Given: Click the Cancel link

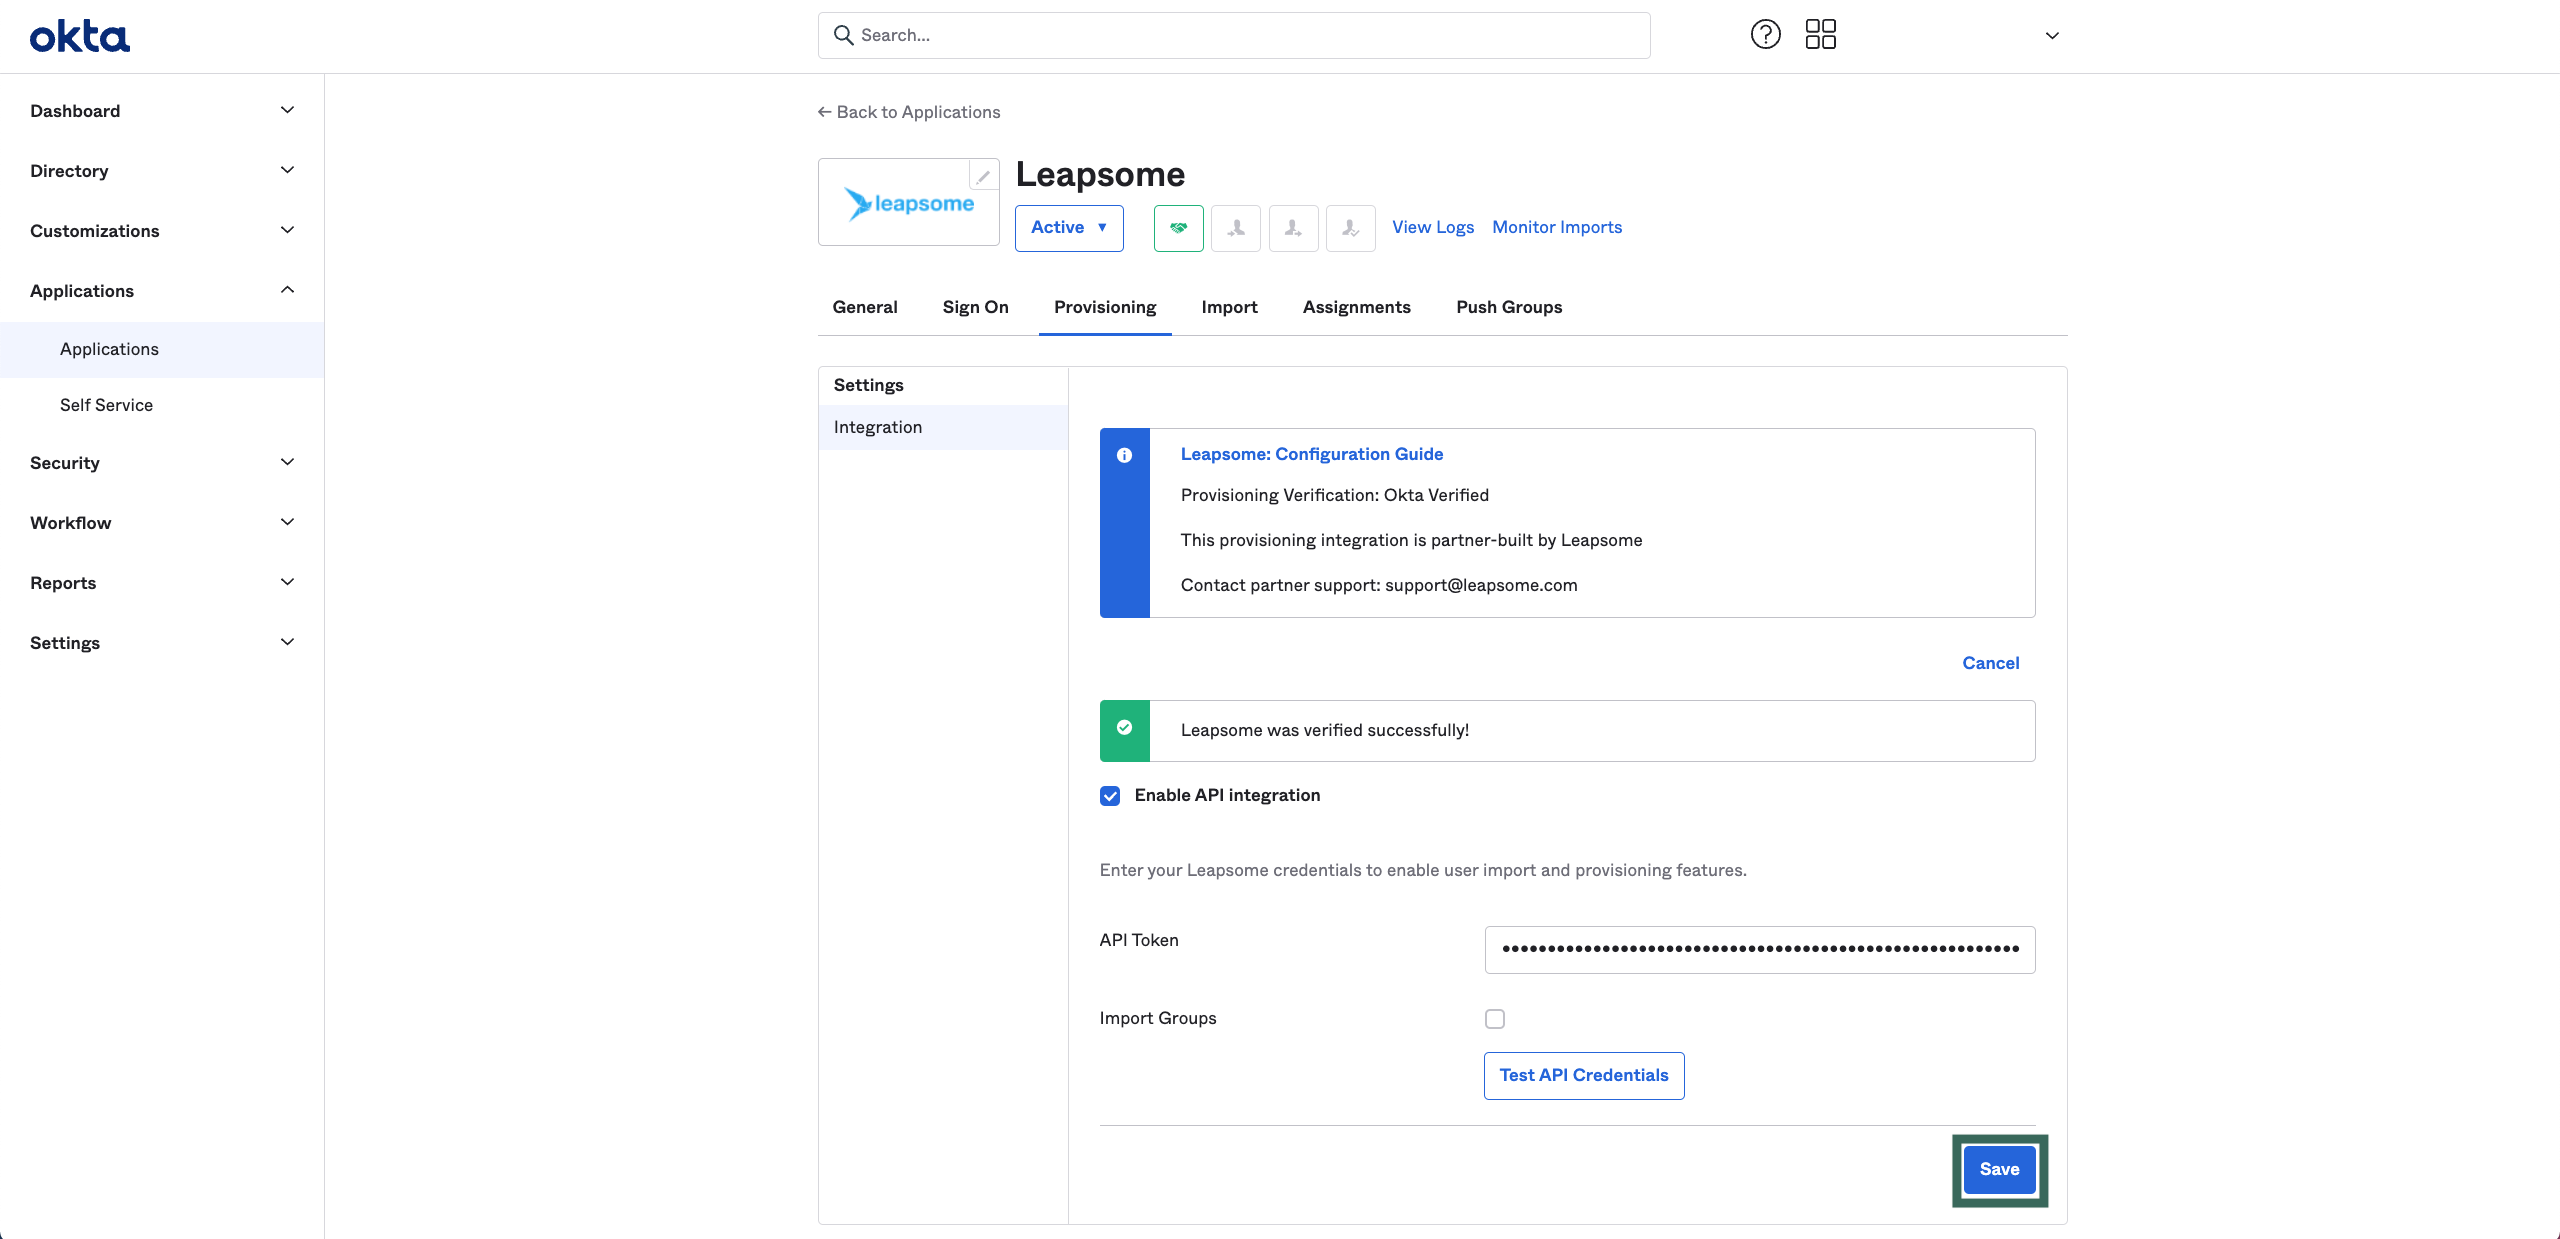Looking at the screenshot, I should click(x=1990, y=663).
